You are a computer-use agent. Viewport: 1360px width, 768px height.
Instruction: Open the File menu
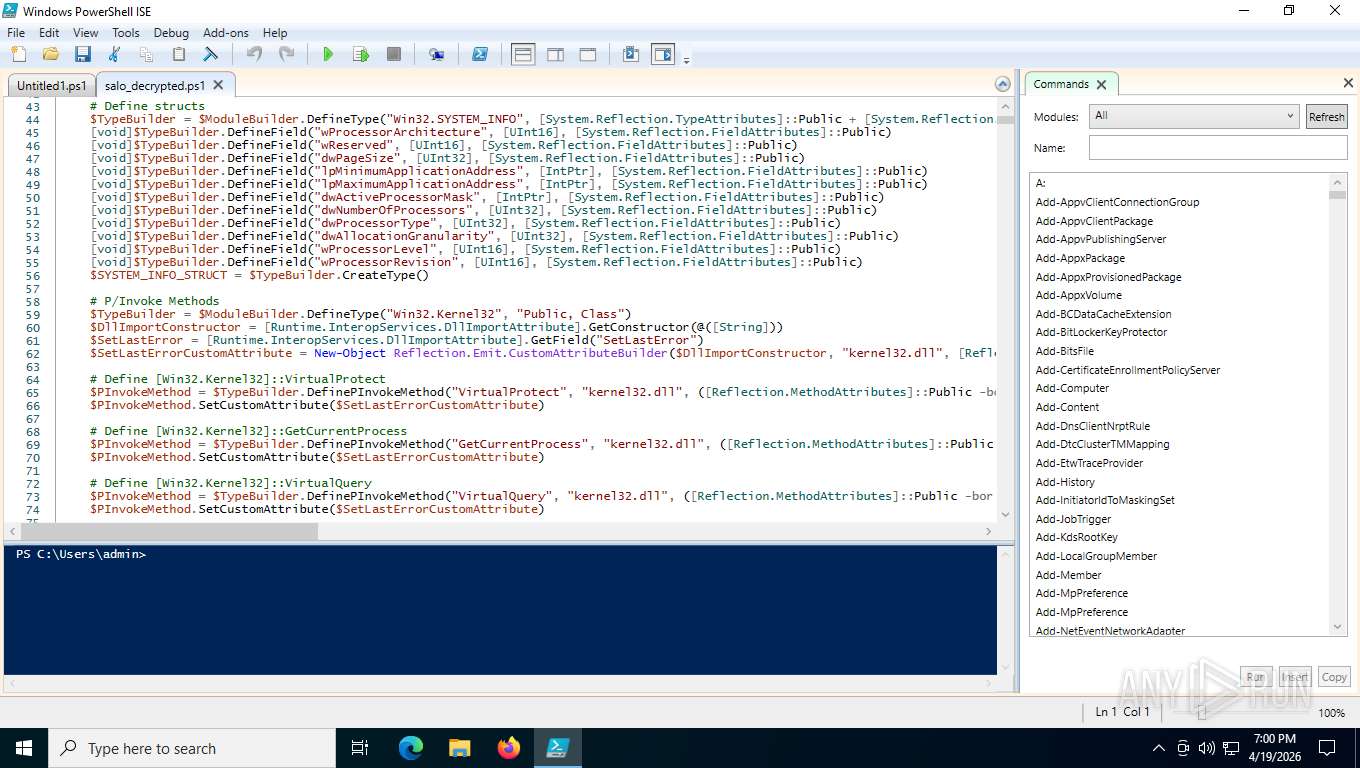click(16, 32)
